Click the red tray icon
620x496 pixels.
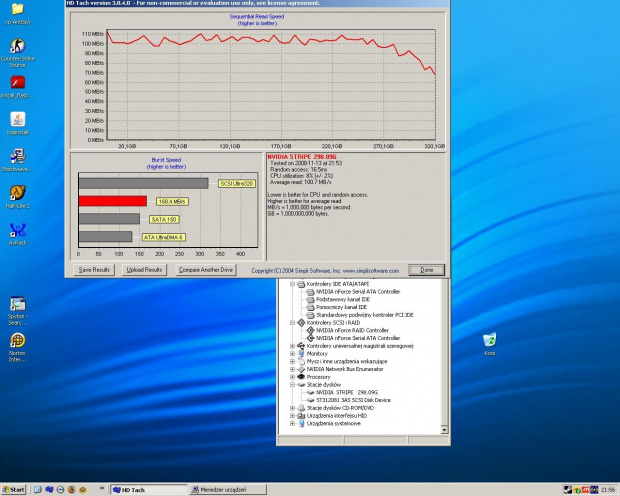(x=585, y=490)
